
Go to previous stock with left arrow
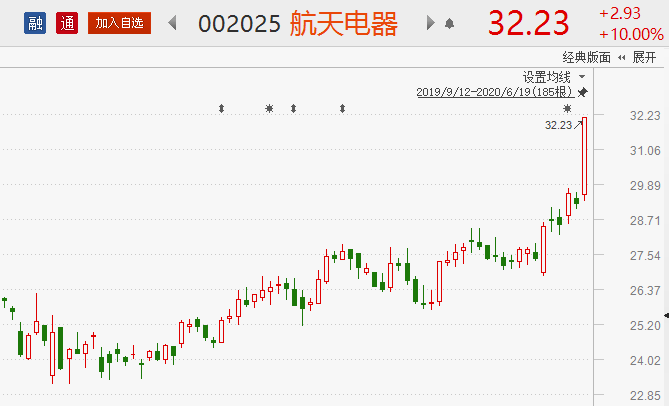[x=173, y=22]
